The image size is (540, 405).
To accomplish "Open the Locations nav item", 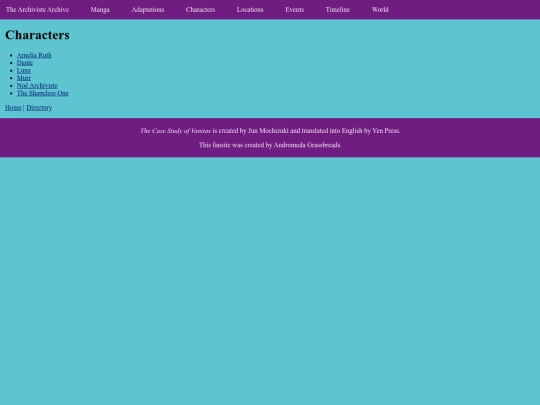I will click(250, 10).
